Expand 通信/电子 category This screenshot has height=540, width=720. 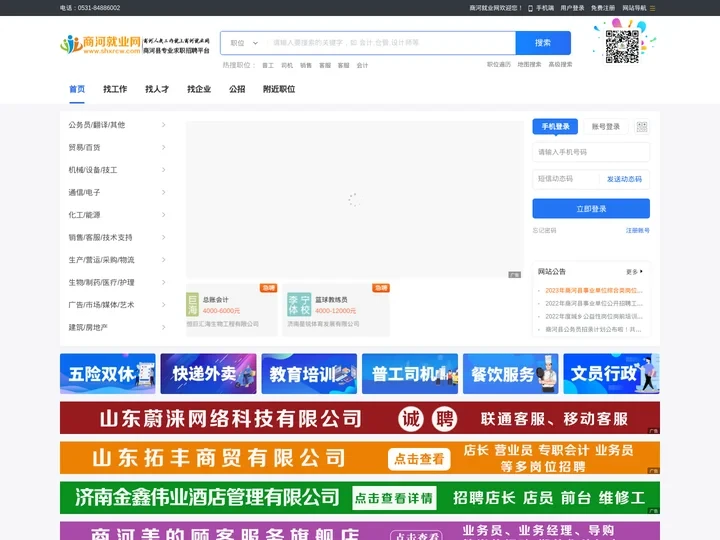(x=117, y=192)
